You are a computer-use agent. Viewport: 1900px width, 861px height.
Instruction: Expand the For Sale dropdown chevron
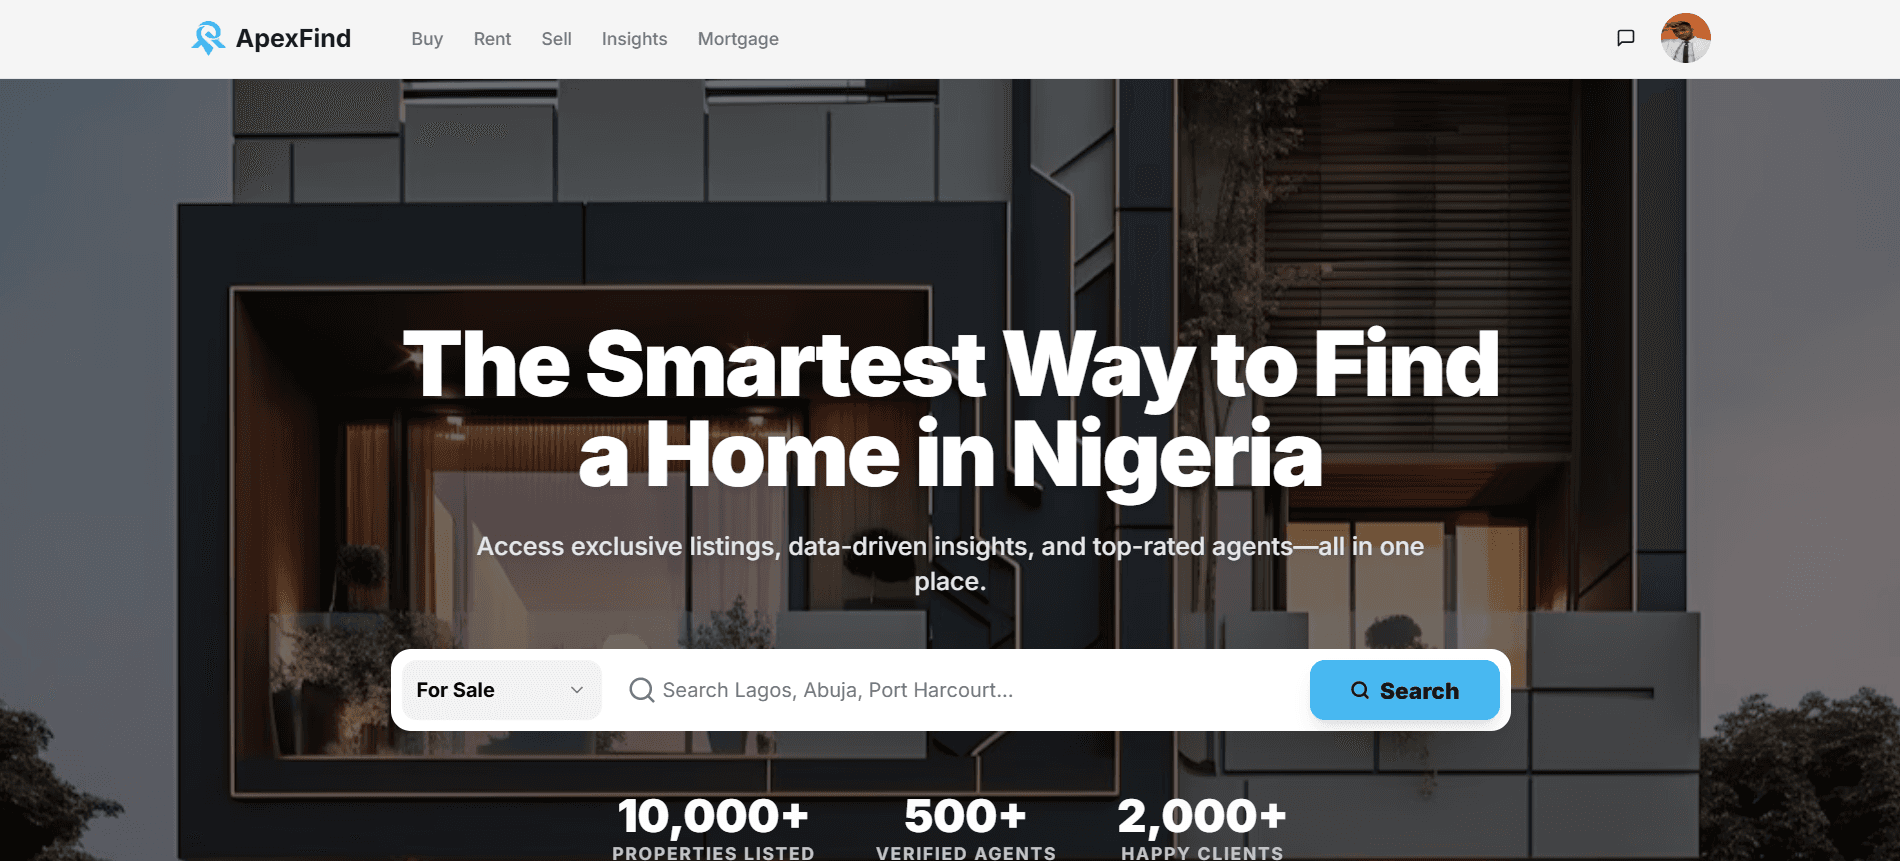click(577, 690)
